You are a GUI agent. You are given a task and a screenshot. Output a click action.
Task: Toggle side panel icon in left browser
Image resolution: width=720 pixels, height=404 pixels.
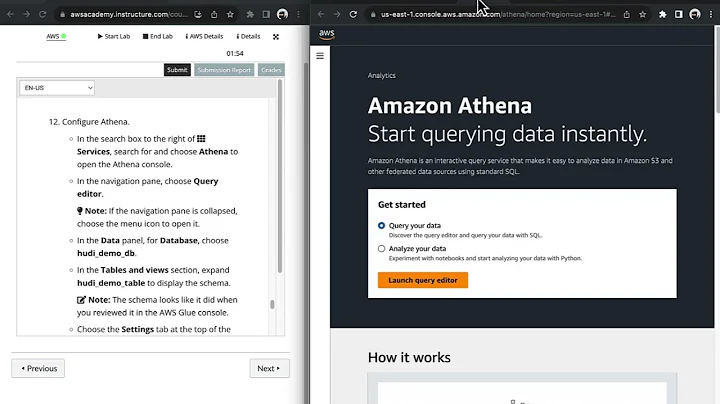pyautogui.click(x=266, y=15)
